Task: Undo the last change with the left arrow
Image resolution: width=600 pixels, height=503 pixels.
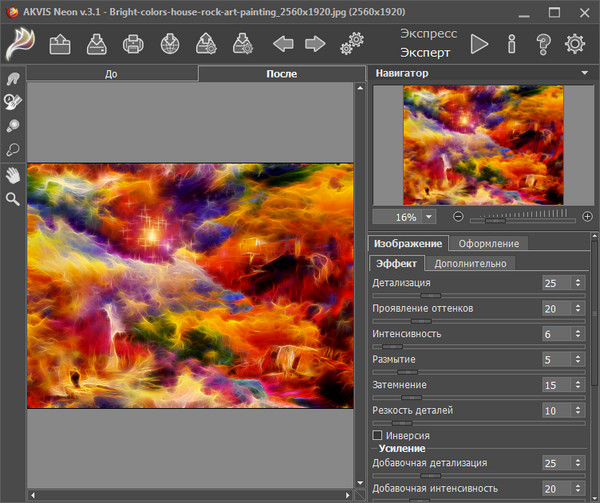Action: [283, 43]
